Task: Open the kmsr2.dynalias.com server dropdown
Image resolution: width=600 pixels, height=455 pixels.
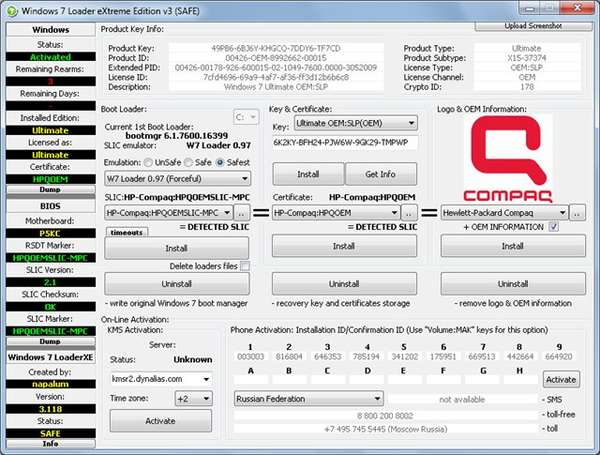Action: [x=161, y=379]
